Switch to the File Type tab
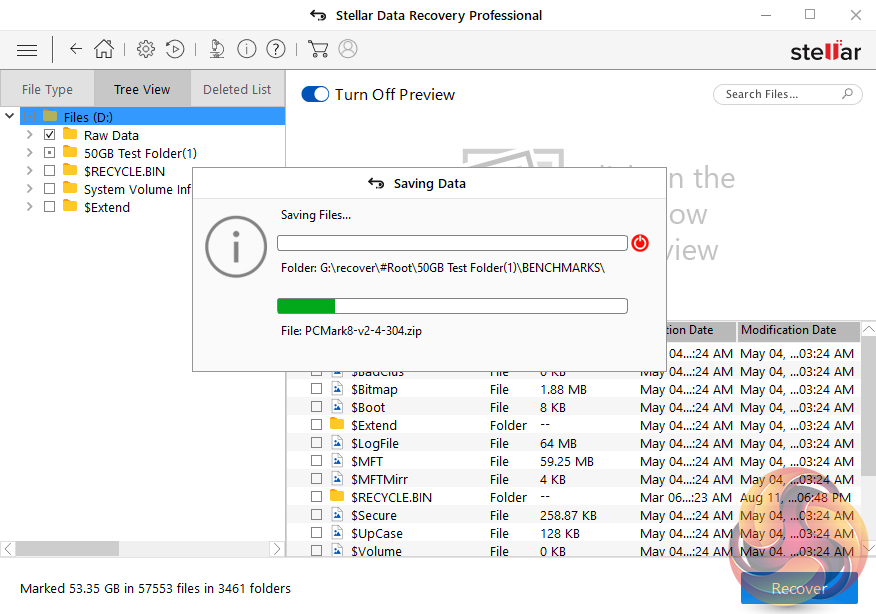The image size is (876, 614). pyautogui.click(x=47, y=89)
